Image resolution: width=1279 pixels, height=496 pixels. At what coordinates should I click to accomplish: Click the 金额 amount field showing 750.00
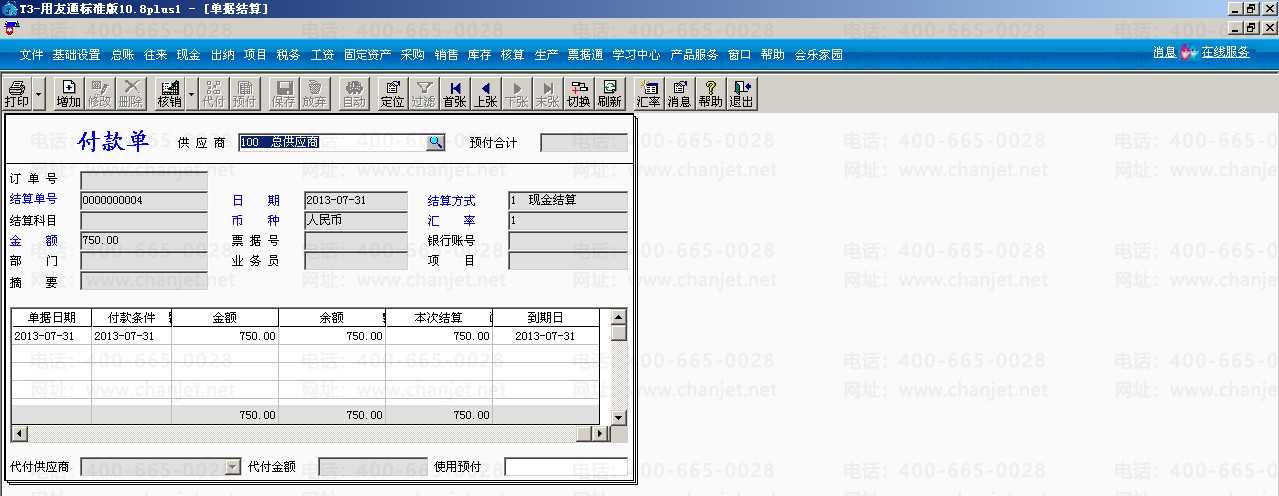click(x=144, y=240)
